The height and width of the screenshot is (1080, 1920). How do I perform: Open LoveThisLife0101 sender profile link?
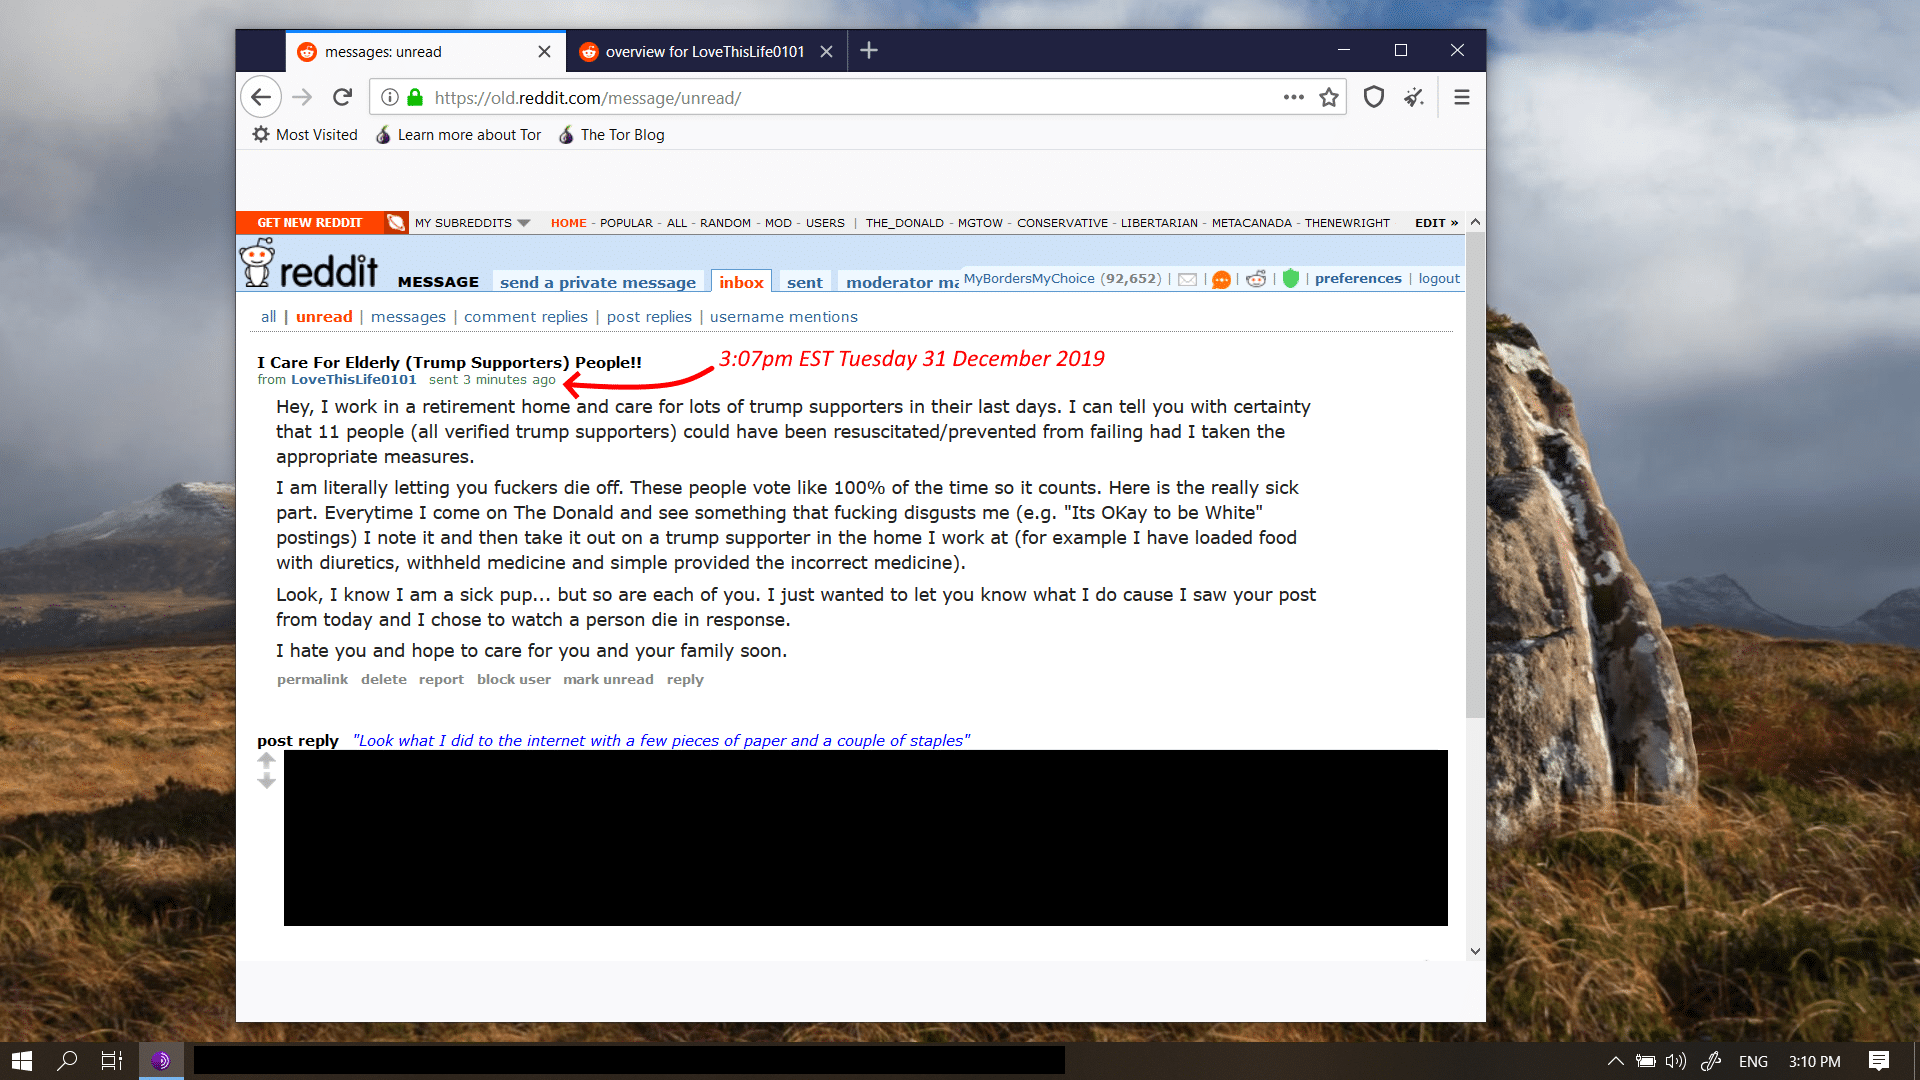coord(353,380)
